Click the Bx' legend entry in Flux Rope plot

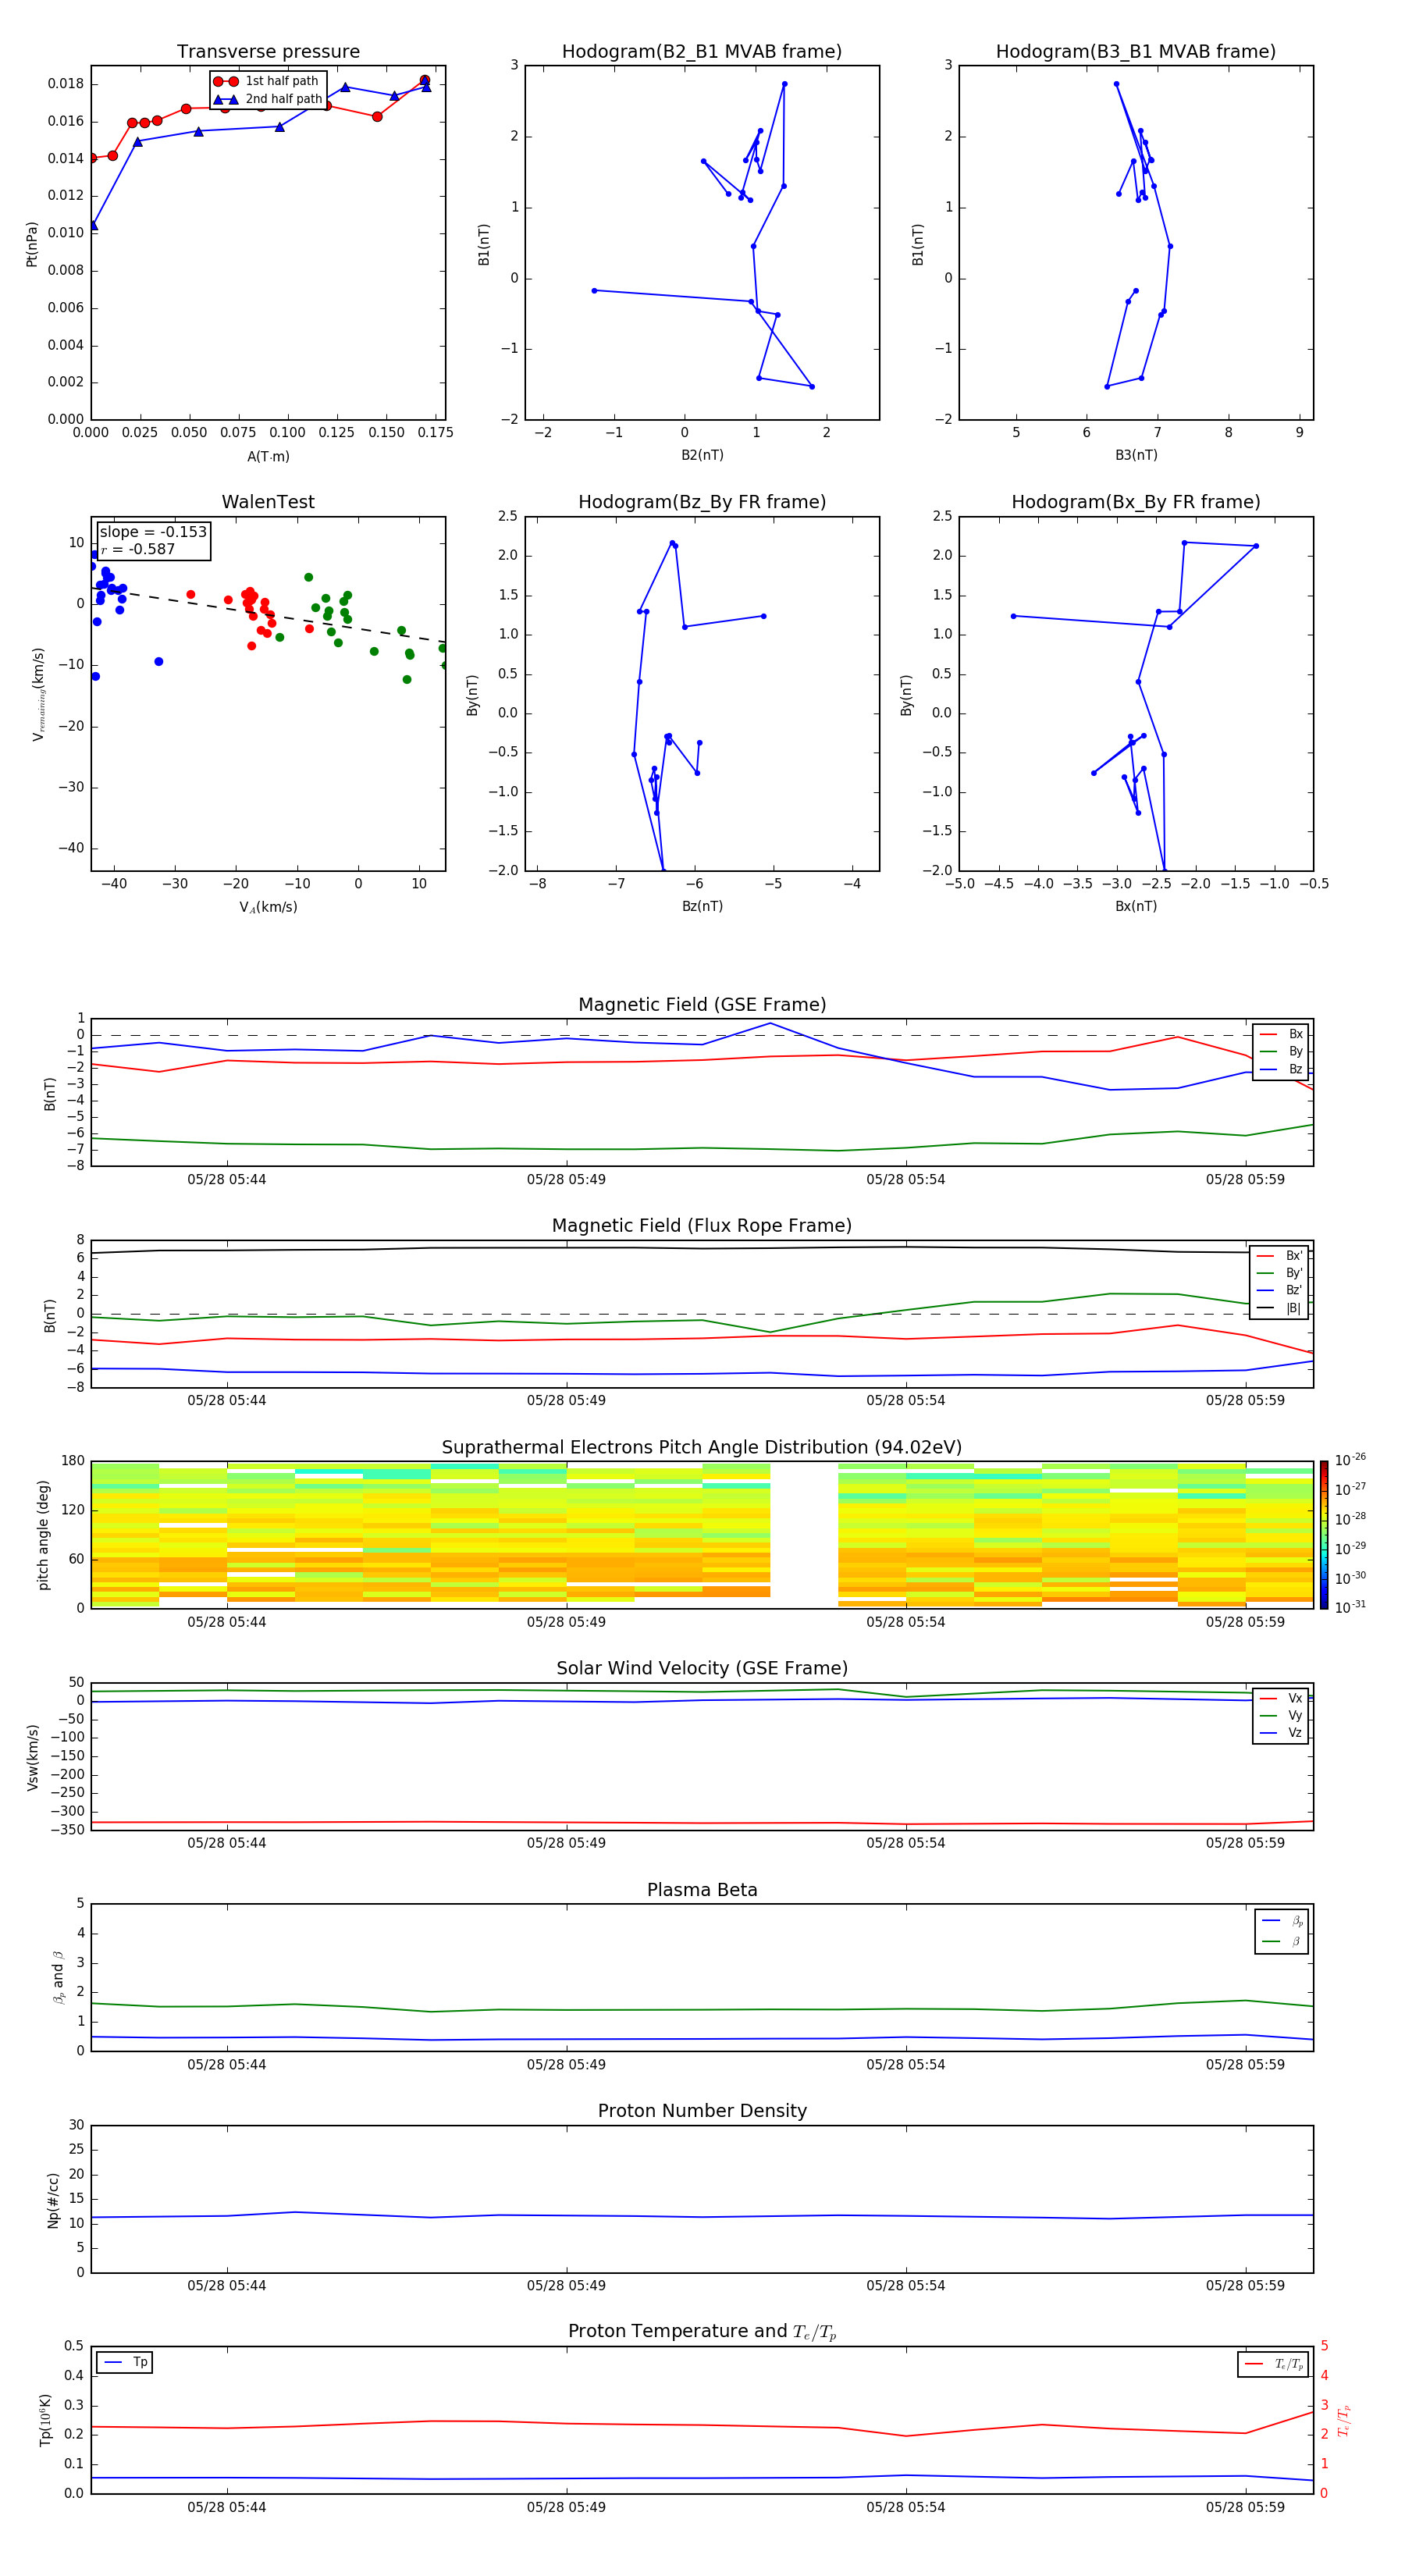1279,1256
